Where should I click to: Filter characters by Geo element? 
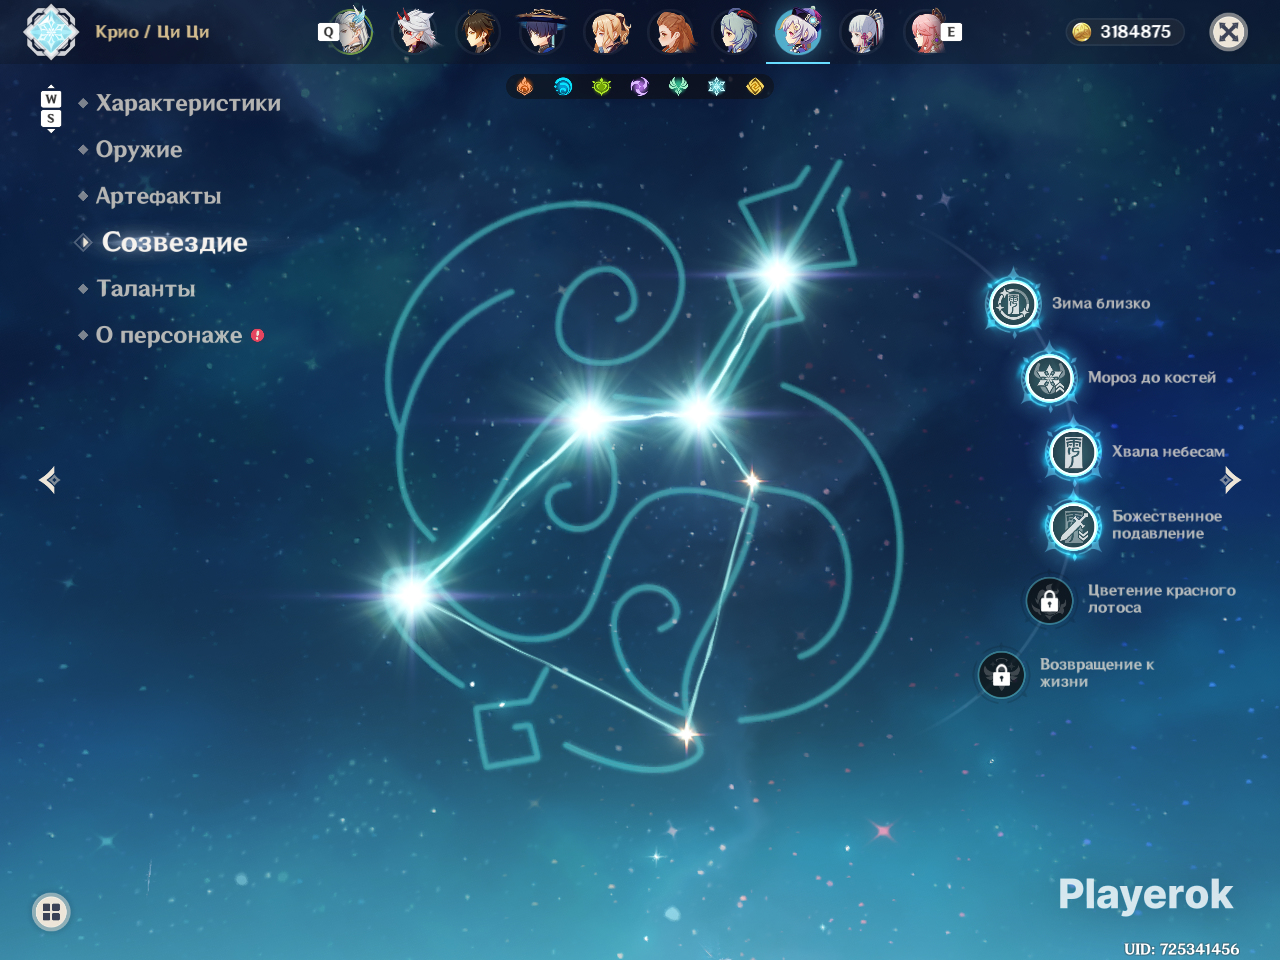click(x=755, y=87)
